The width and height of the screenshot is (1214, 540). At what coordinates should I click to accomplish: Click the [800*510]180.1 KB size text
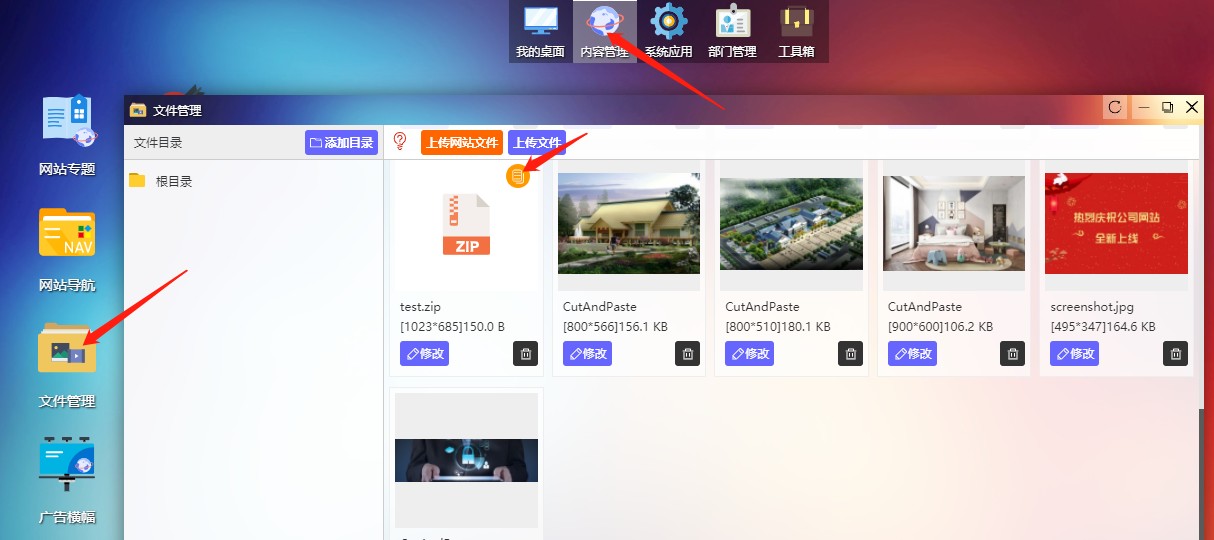778,327
